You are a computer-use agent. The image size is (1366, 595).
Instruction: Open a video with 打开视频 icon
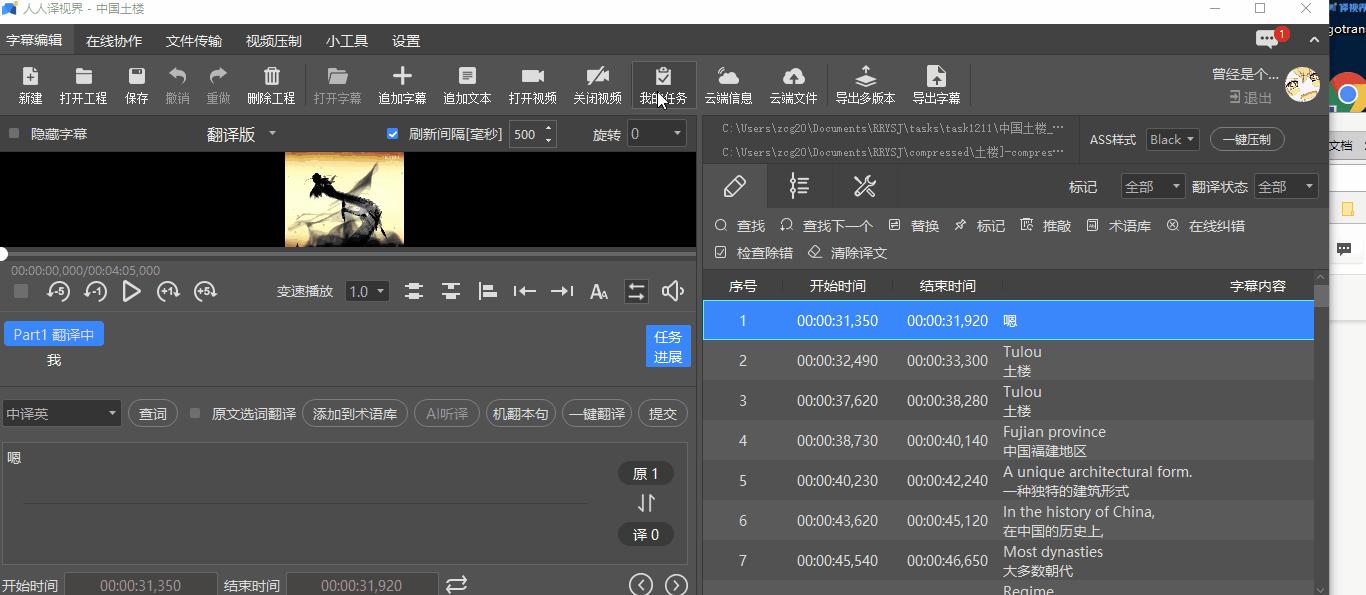point(532,85)
